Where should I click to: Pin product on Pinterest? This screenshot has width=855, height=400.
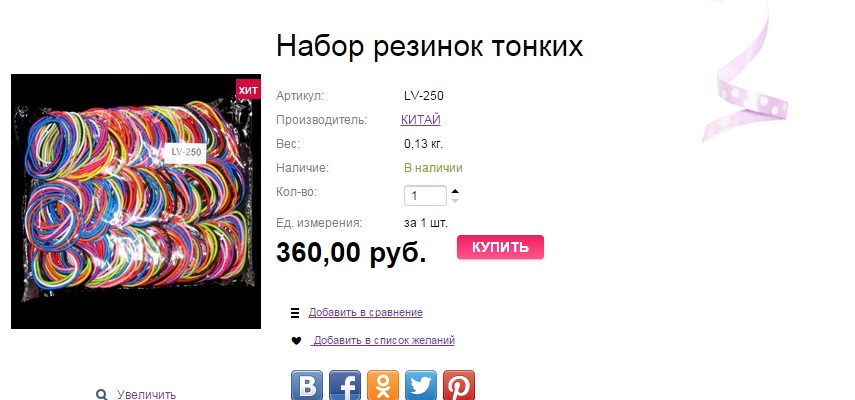pyautogui.click(x=459, y=385)
